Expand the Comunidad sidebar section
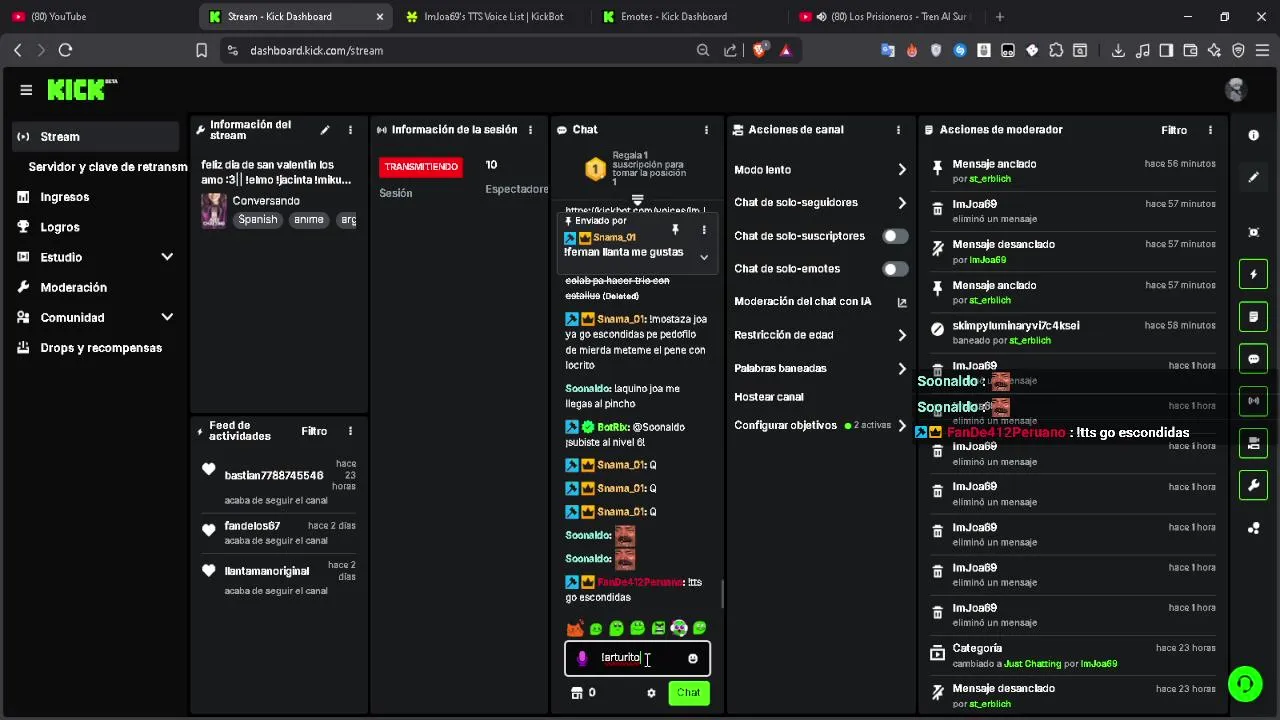The image size is (1280, 720). click(167, 317)
